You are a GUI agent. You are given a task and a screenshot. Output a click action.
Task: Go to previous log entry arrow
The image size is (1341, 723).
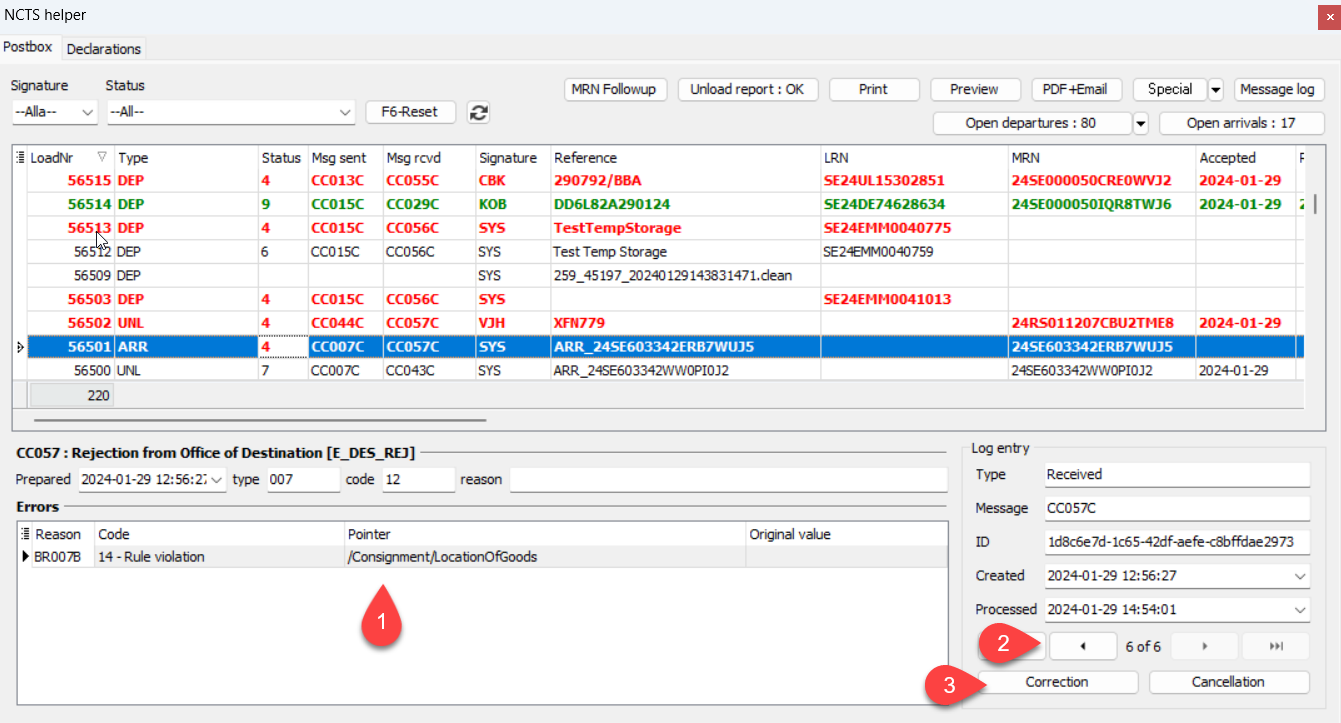click(1083, 647)
